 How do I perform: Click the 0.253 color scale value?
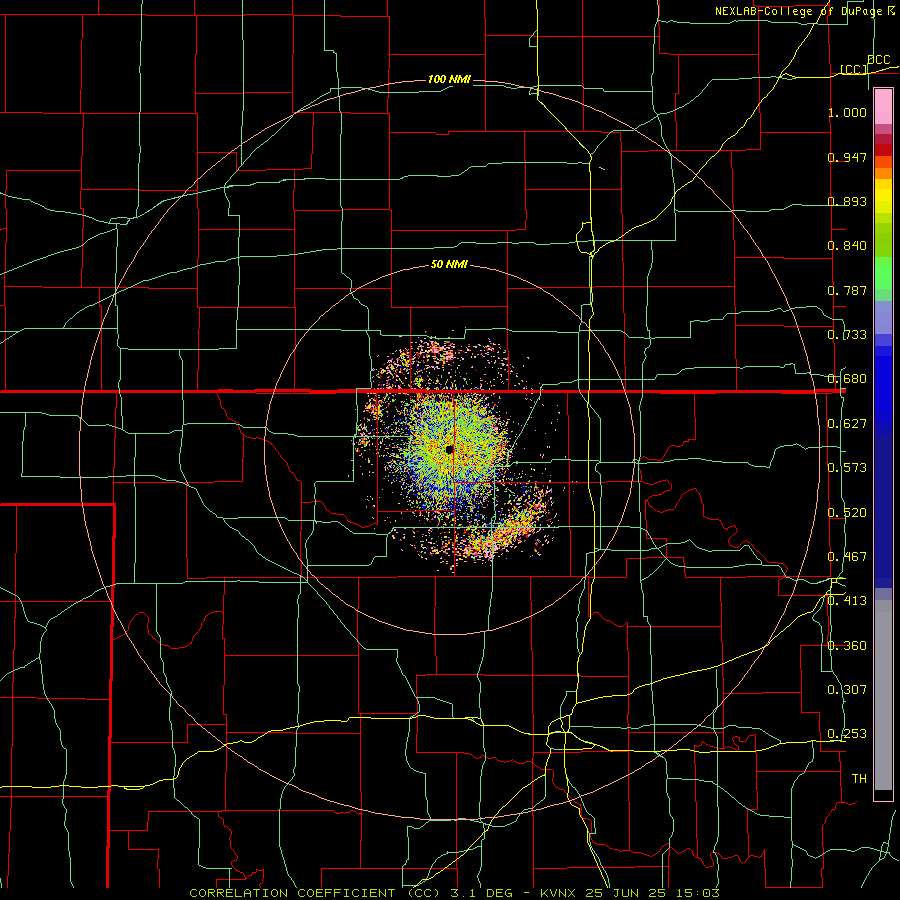[847, 734]
